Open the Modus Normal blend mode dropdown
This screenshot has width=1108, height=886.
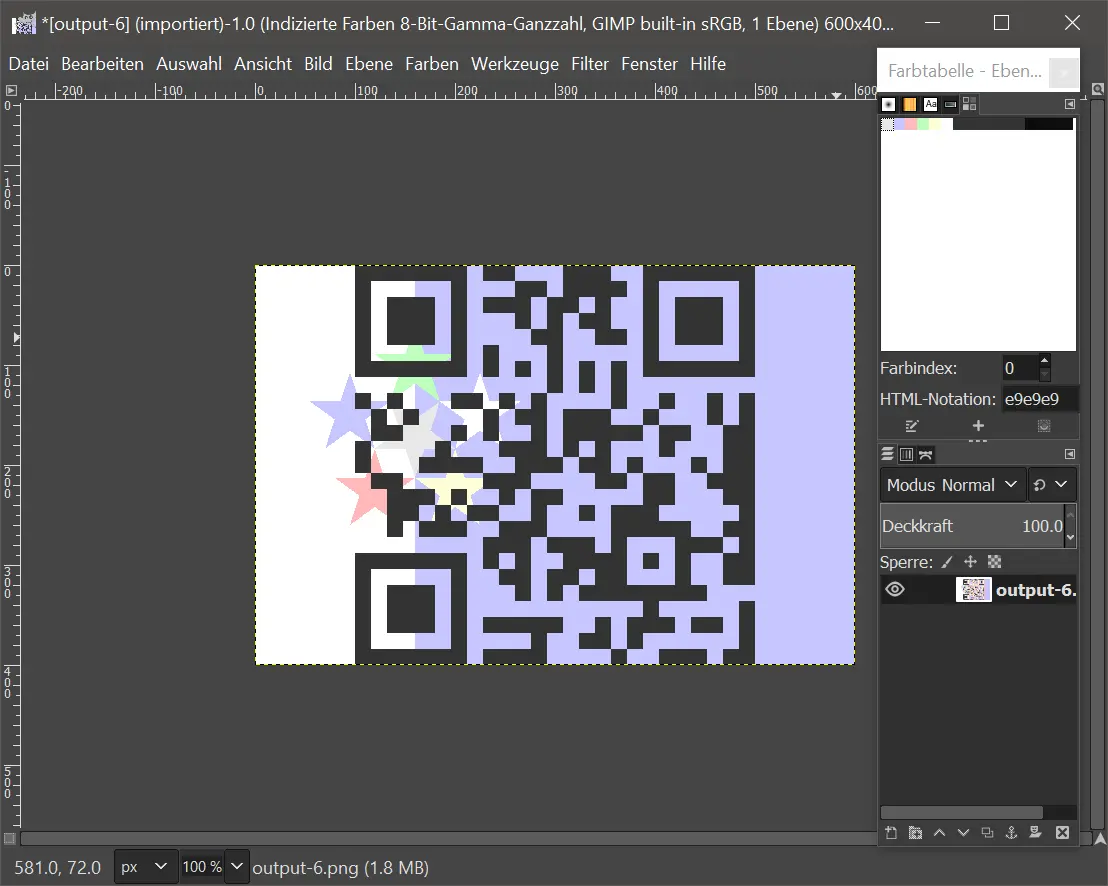click(x=953, y=485)
